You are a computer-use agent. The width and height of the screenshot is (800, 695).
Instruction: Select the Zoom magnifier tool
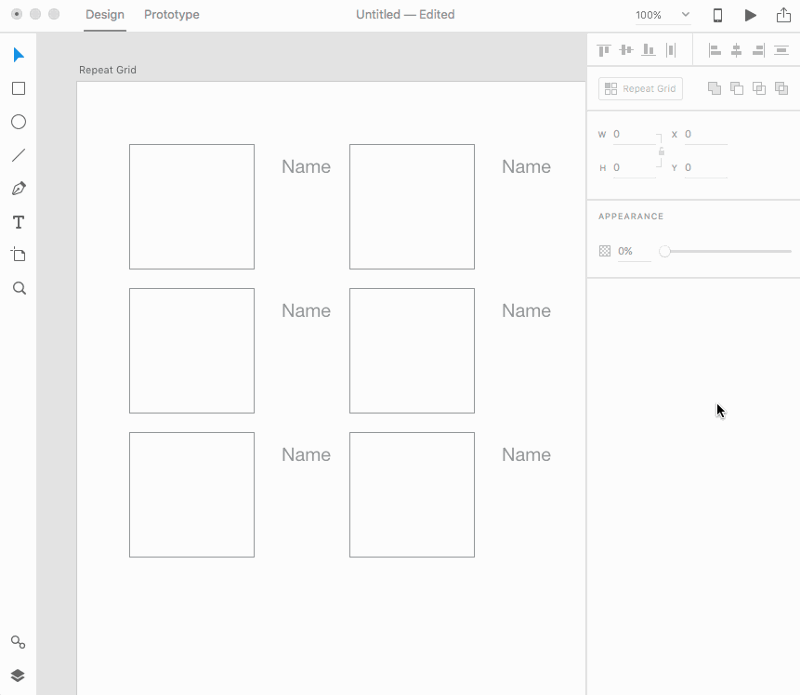pyautogui.click(x=18, y=288)
